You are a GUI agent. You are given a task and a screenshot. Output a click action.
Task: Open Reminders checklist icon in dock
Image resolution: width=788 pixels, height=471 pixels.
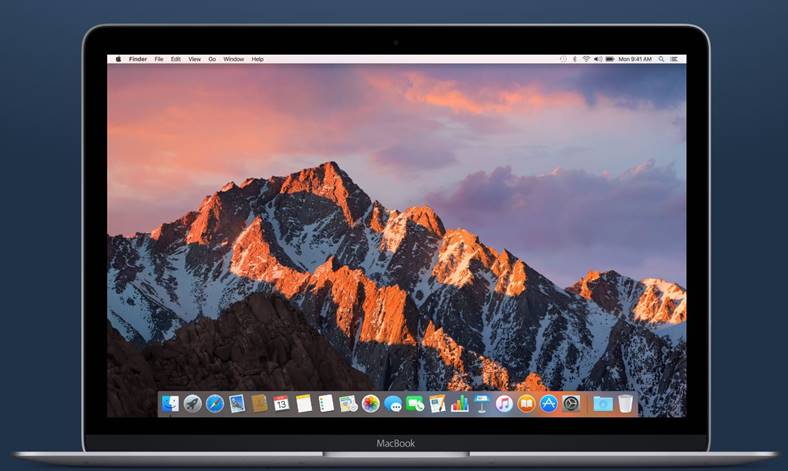[x=326, y=404]
